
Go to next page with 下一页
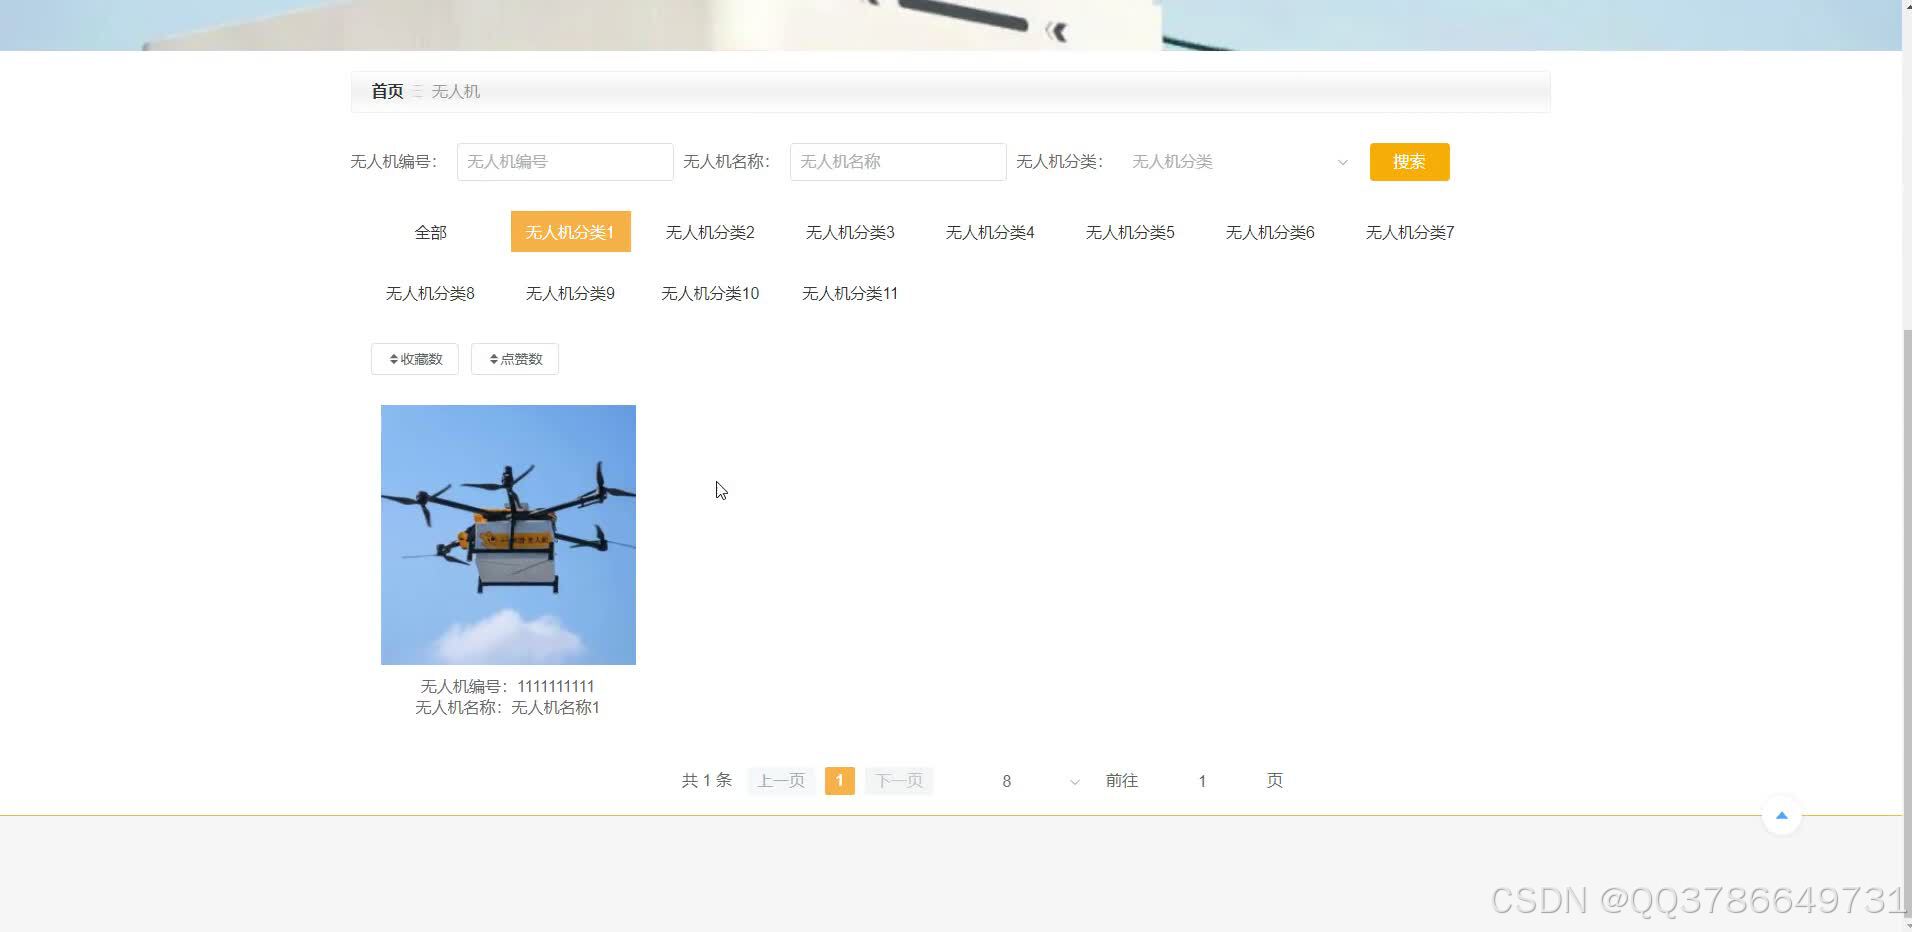coord(899,781)
